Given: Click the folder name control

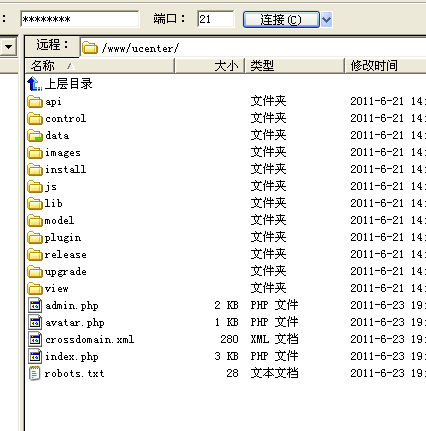Looking at the screenshot, I should tap(66, 119).
